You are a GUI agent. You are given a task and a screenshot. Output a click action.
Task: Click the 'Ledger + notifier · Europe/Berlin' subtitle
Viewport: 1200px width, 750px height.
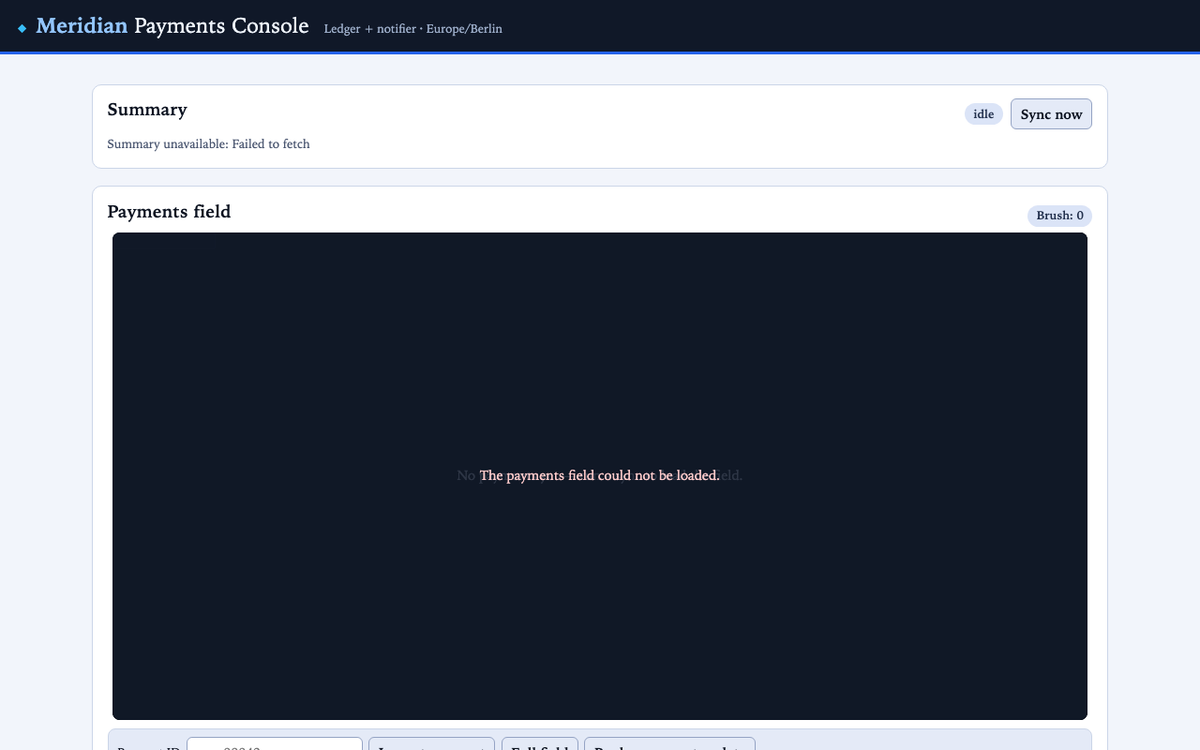point(413,29)
